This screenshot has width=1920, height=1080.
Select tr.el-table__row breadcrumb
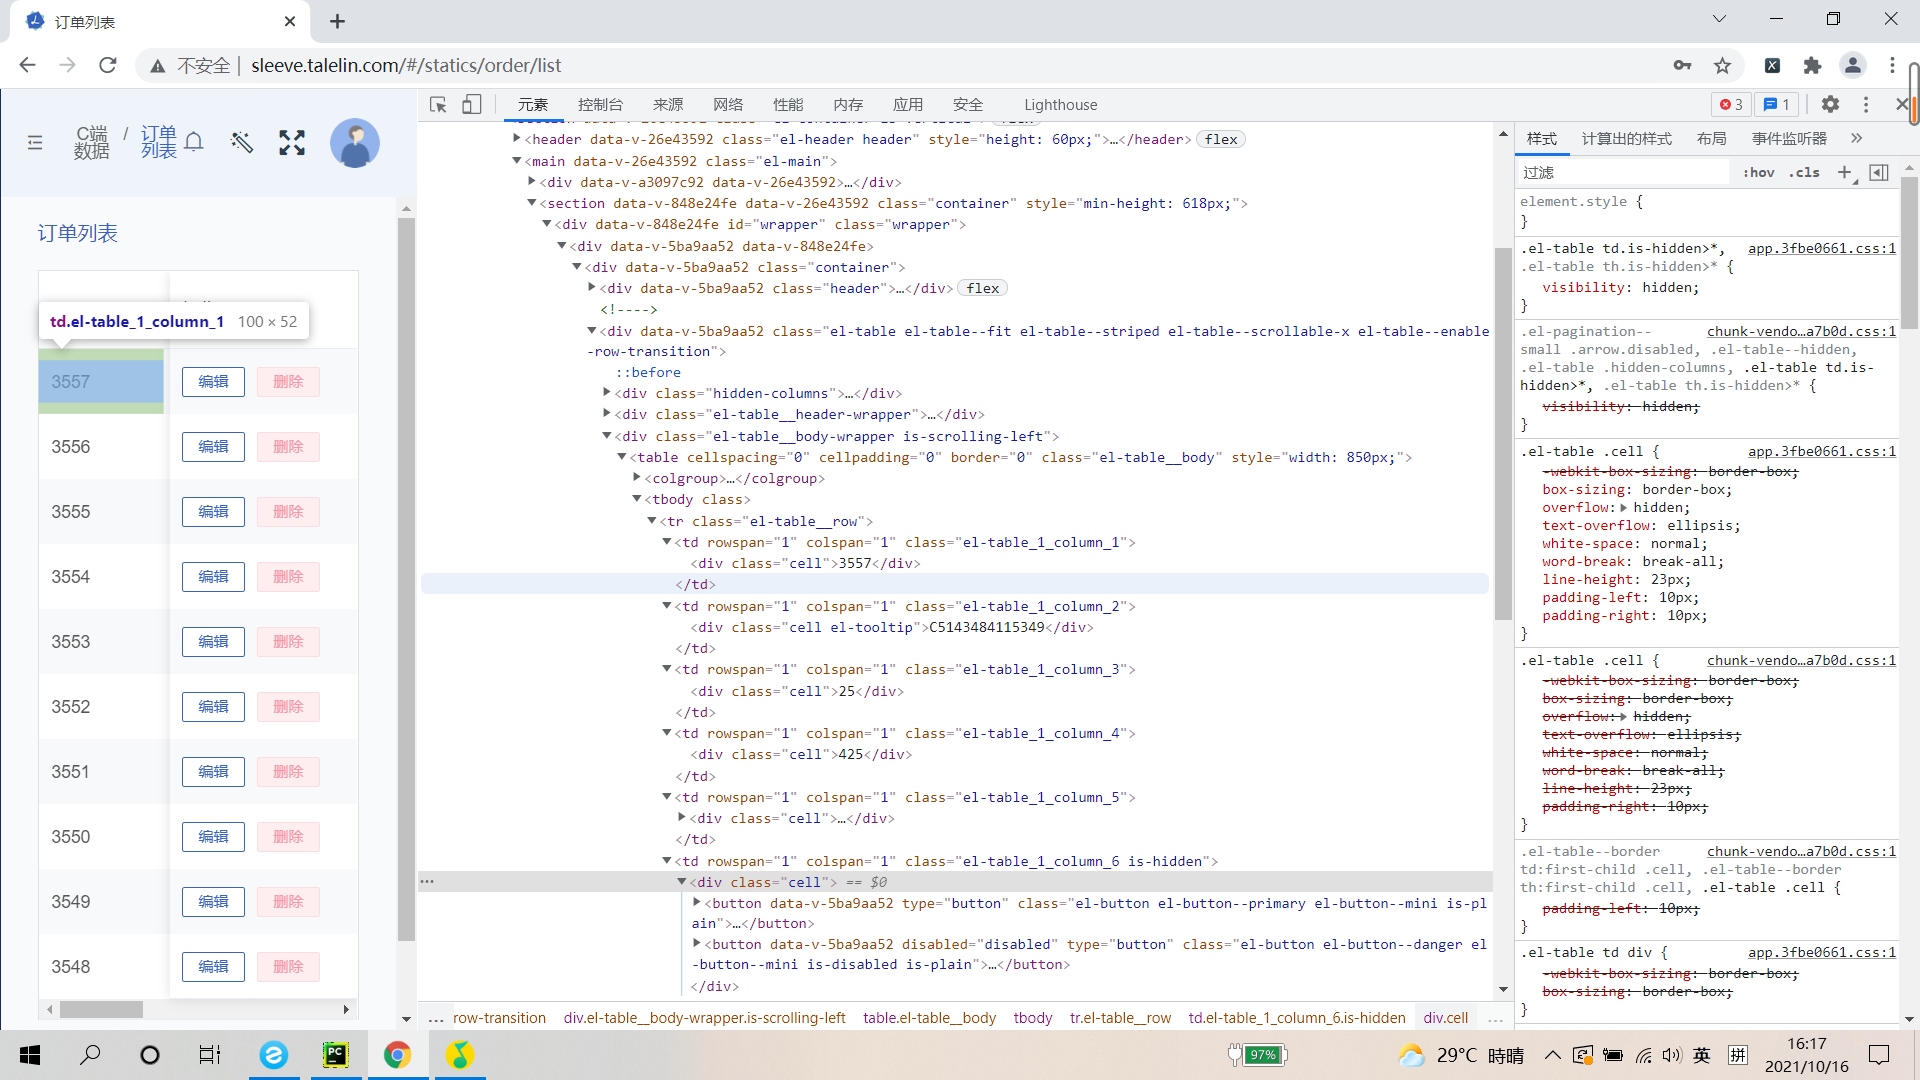[x=1120, y=1017]
